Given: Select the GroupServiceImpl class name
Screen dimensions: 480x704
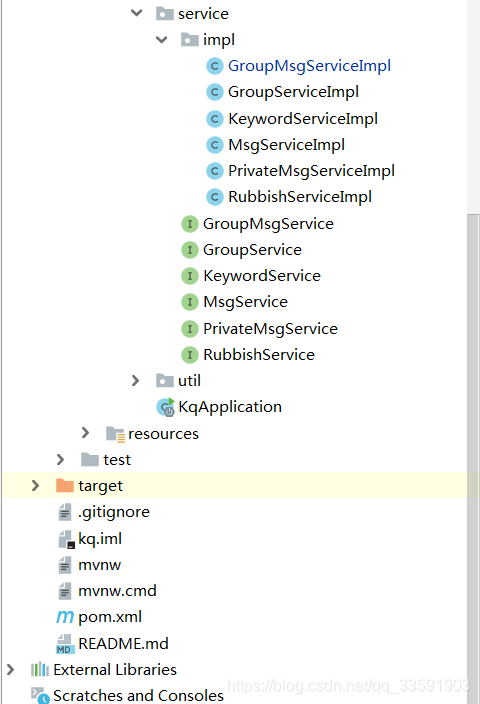Looking at the screenshot, I should point(293,92).
